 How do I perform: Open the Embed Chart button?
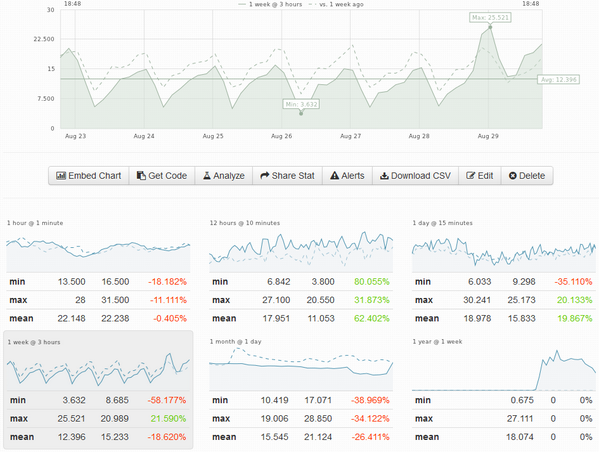89,176
